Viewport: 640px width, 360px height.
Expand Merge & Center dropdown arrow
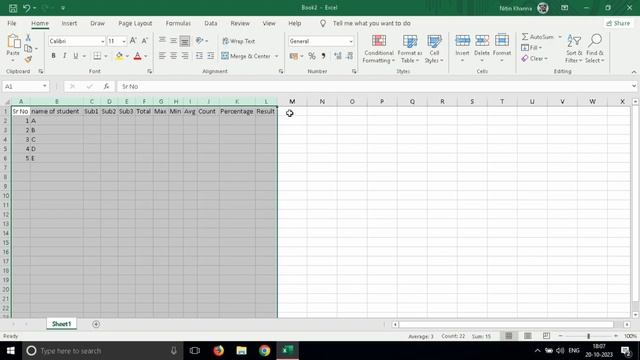(x=276, y=56)
